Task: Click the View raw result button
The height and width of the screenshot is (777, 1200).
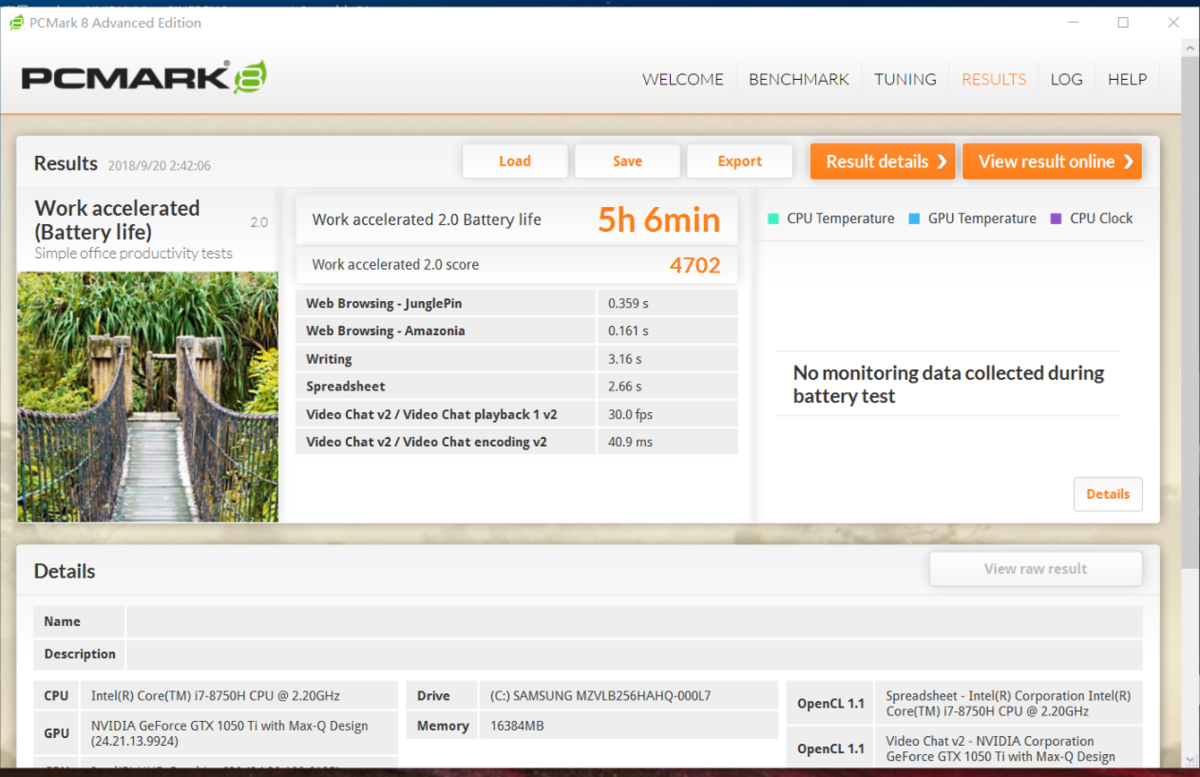Action: pyautogui.click(x=1036, y=568)
